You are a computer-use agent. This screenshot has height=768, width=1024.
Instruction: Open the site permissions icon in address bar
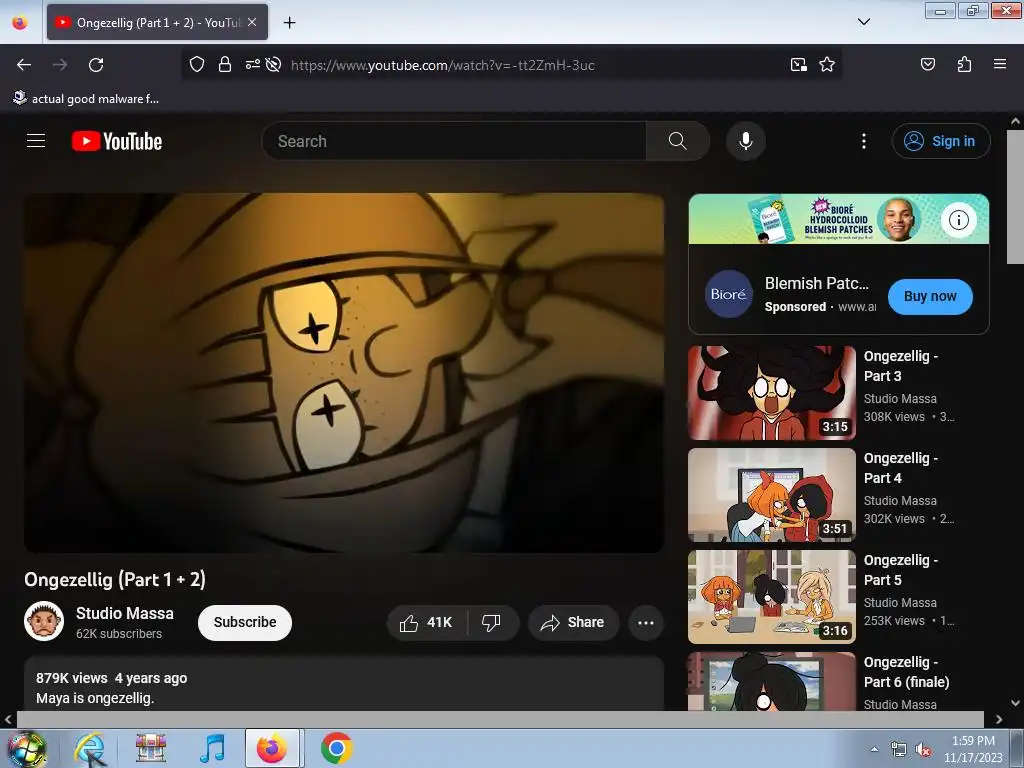[x=252, y=65]
